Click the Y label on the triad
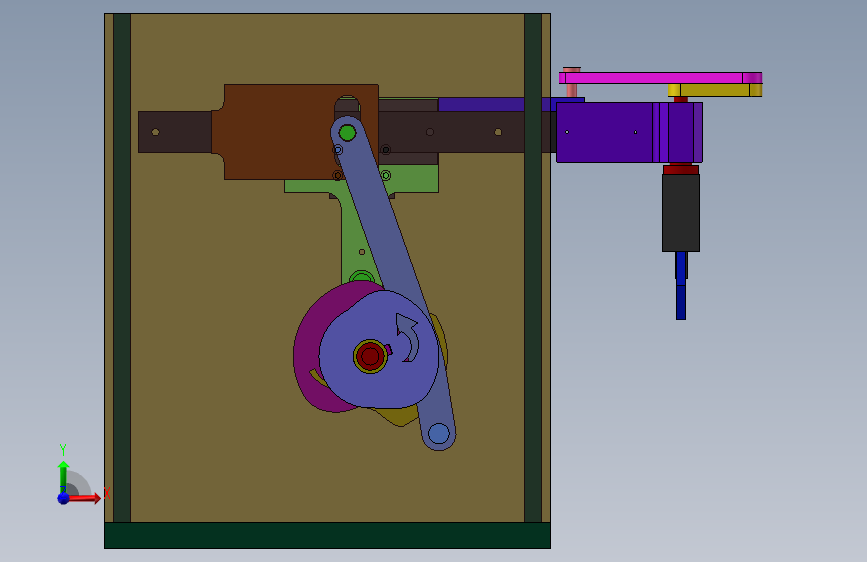 (x=63, y=450)
